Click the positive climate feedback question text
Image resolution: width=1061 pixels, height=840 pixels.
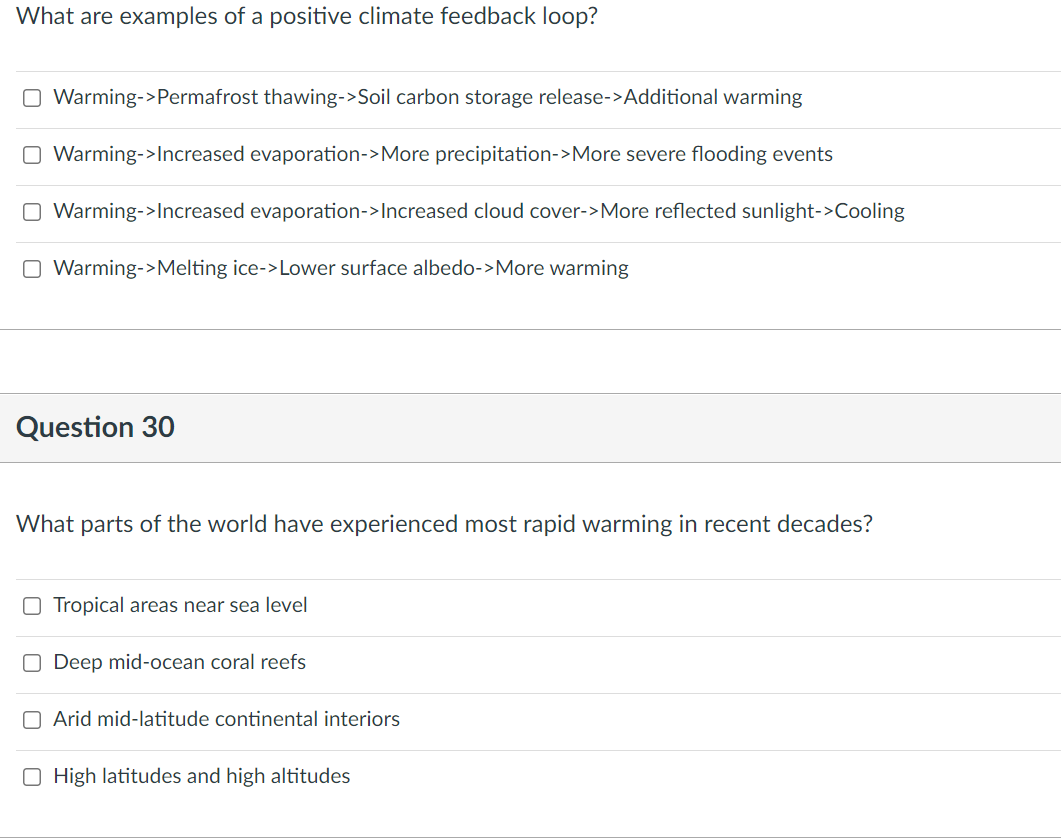(x=307, y=16)
